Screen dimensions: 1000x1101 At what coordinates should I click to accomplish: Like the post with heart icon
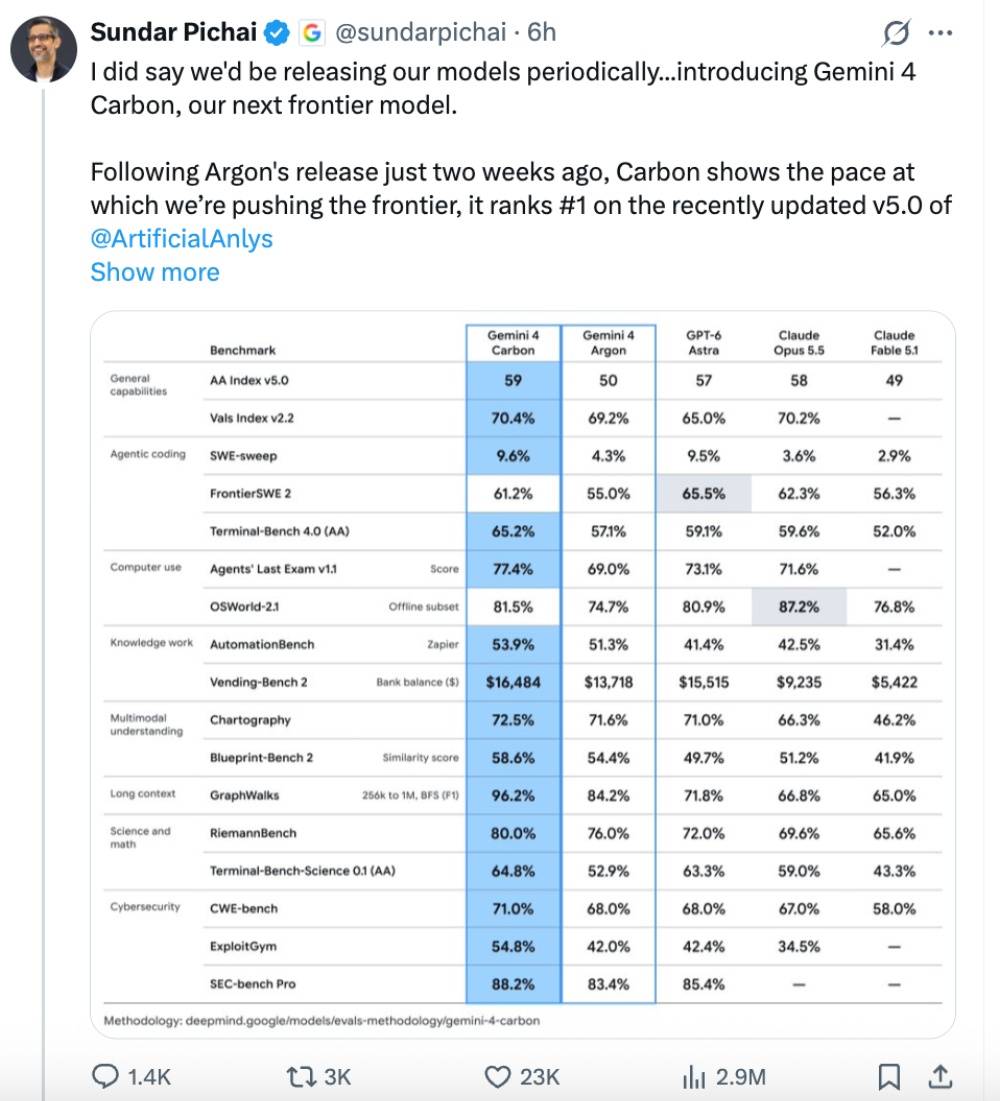tap(498, 1076)
